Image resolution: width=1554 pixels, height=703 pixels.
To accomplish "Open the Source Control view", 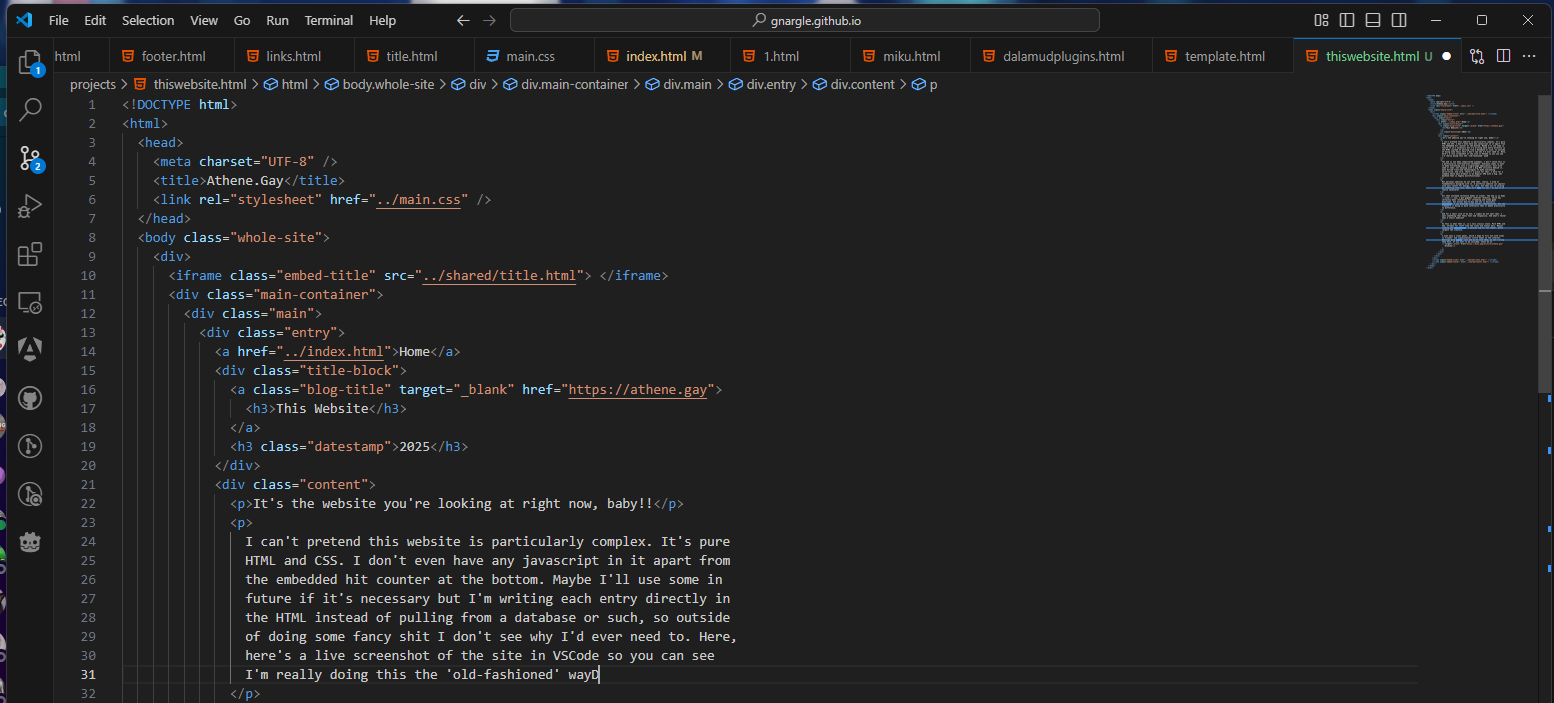I will pos(30,157).
